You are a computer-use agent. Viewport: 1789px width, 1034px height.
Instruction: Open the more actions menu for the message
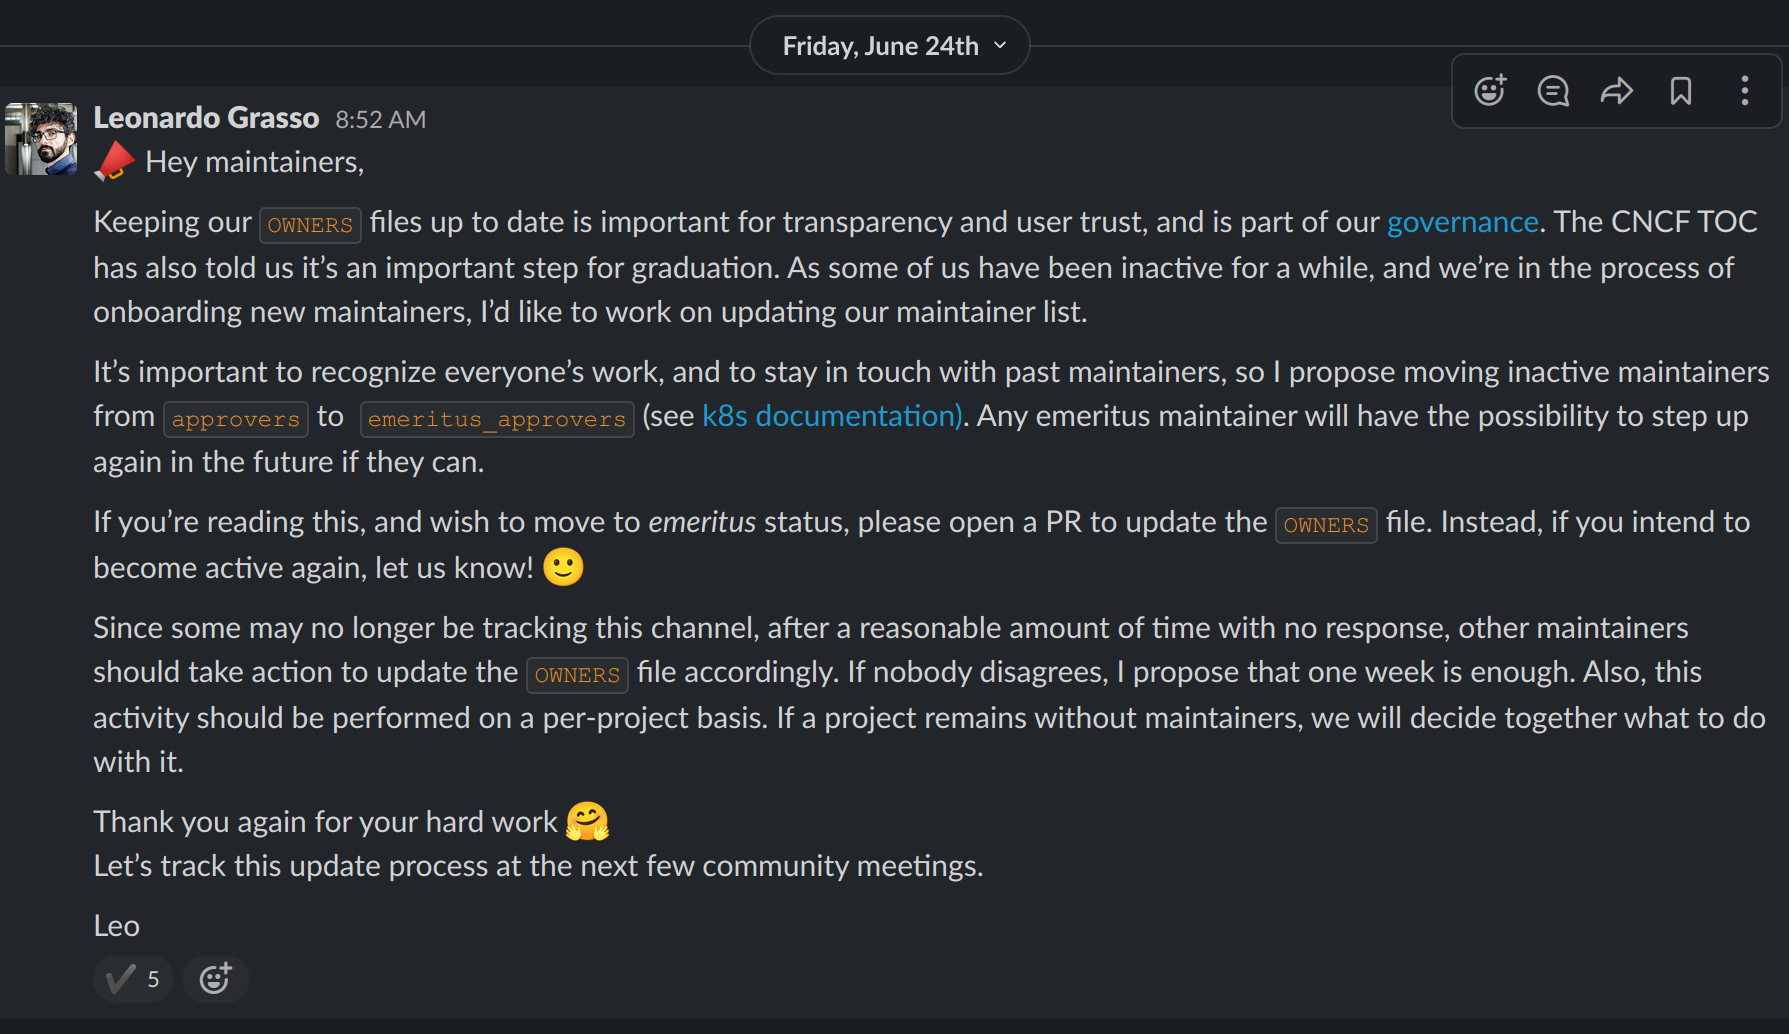(1744, 90)
